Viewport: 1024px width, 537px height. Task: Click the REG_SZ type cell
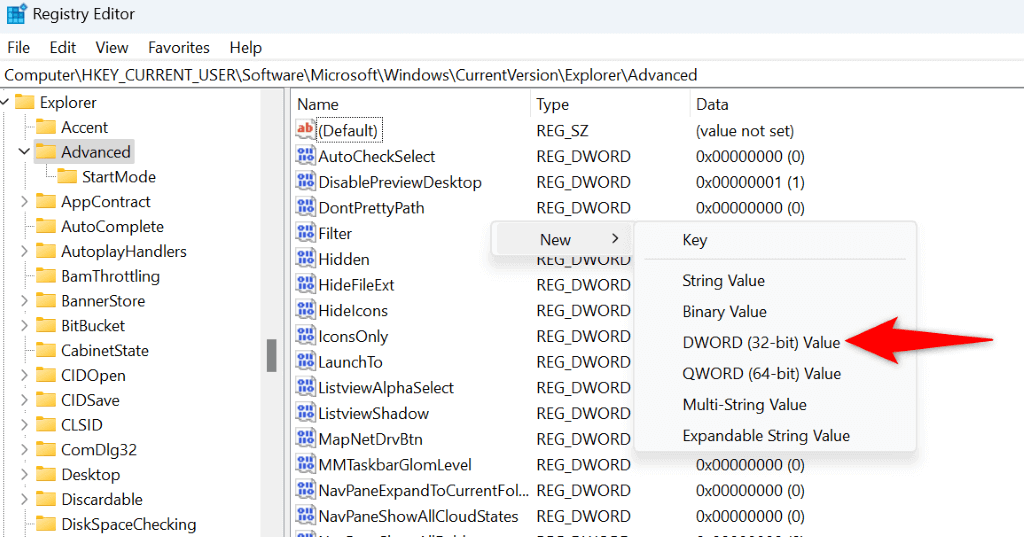(x=562, y=131)
